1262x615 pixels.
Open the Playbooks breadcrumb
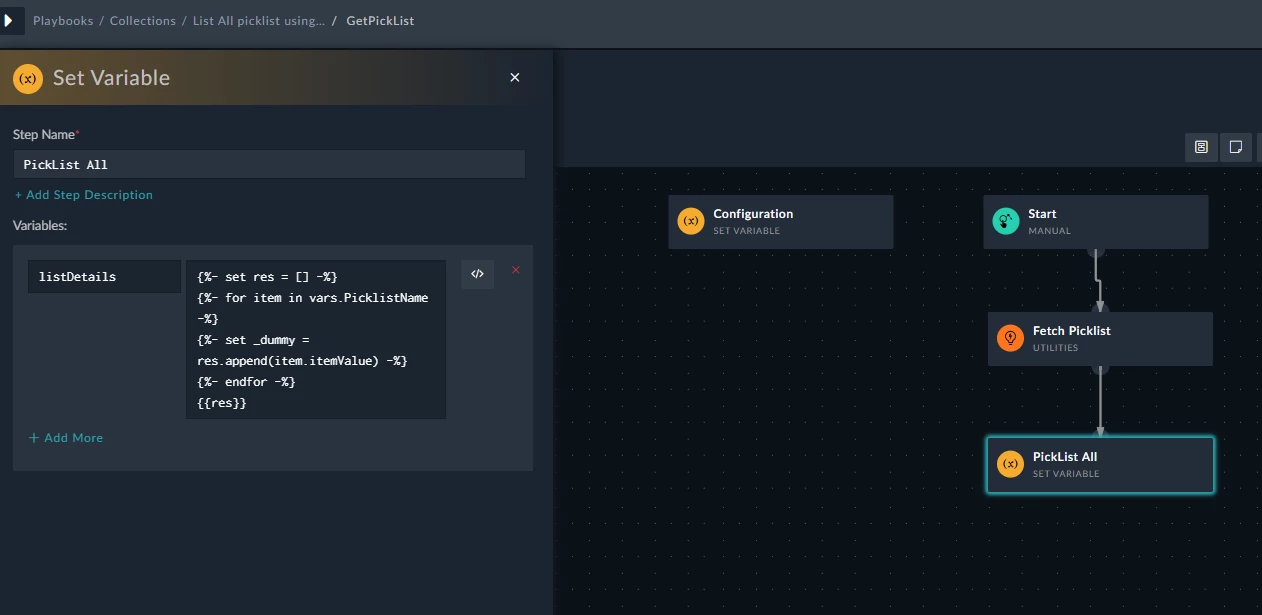(x=62, y=21)
